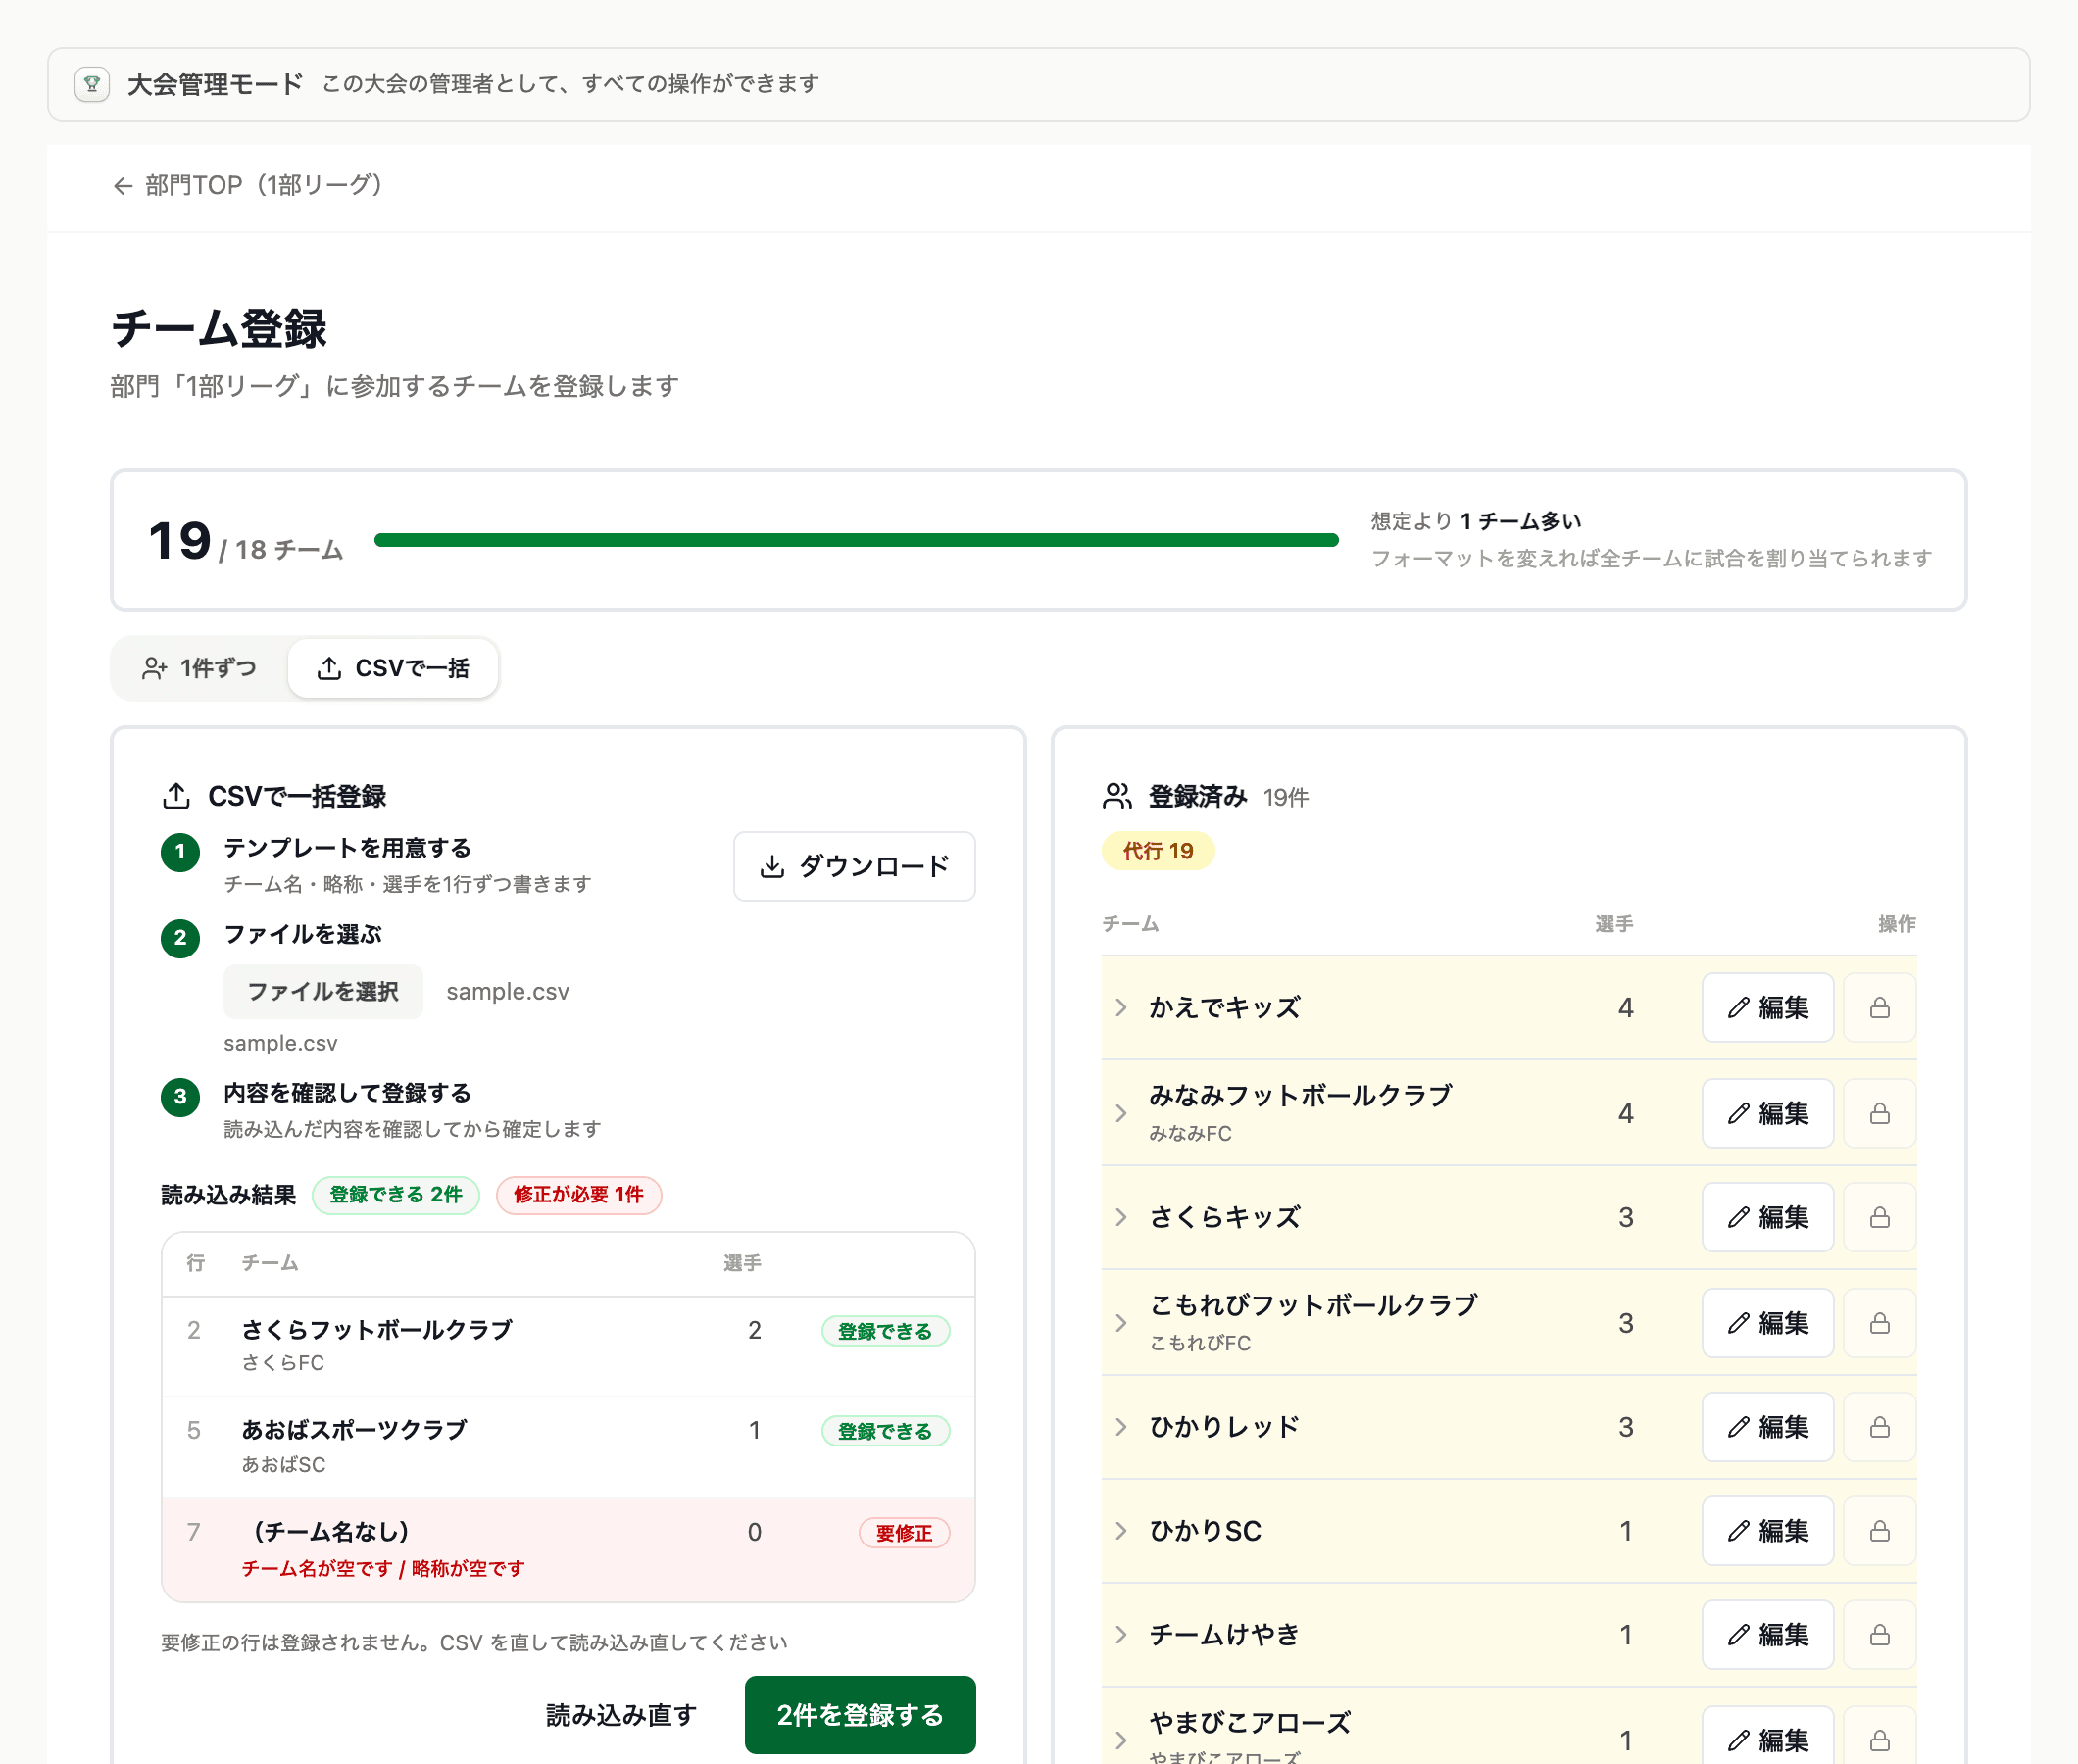Open the ファイルを選択 file chooser
2078x1764 pixels.
pyautogui.click(x=323, y=991)
